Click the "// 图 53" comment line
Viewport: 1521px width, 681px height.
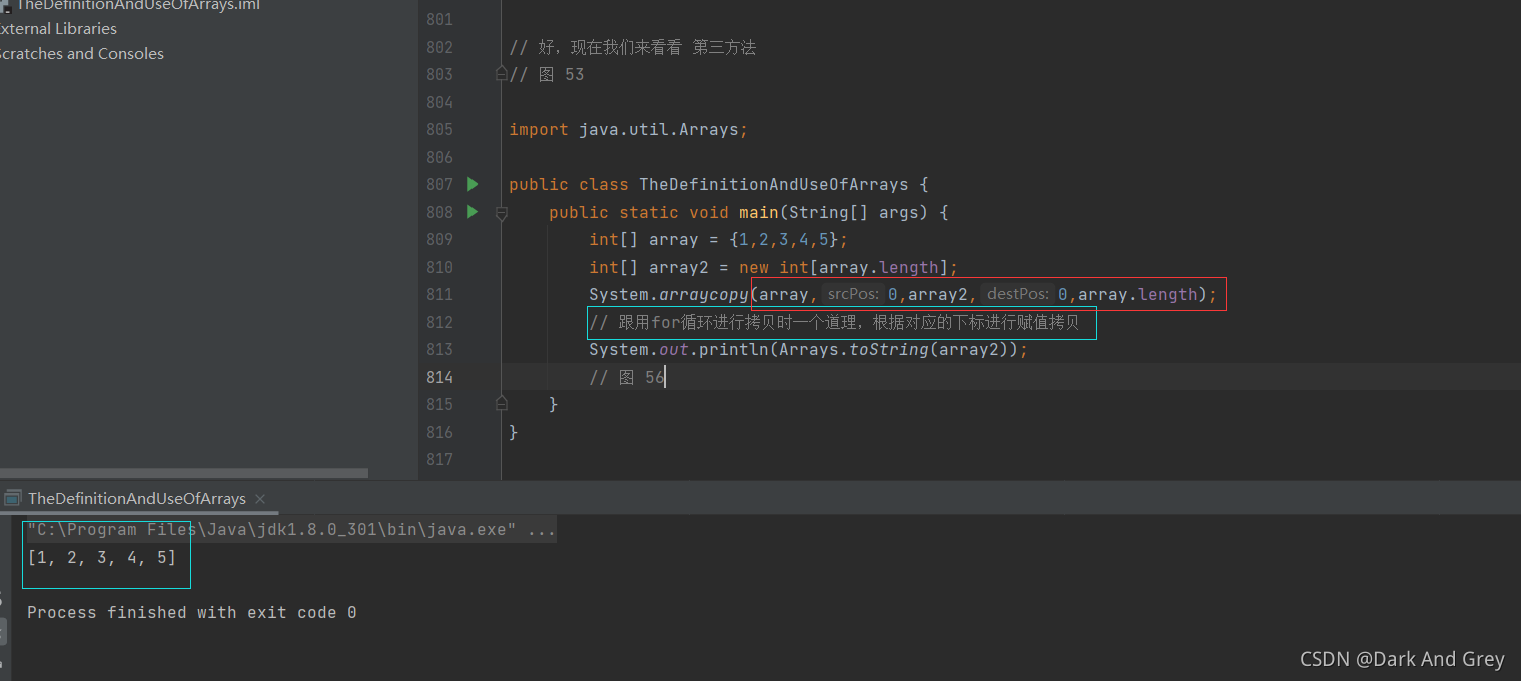547,74
